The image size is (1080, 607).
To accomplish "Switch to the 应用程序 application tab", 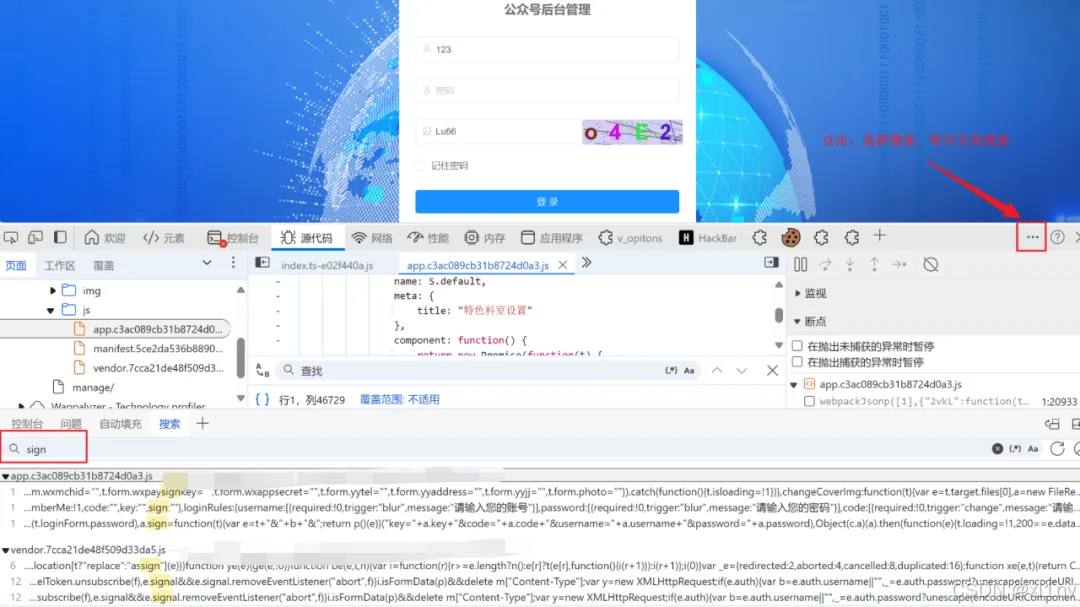I will [x=552, y=238].
